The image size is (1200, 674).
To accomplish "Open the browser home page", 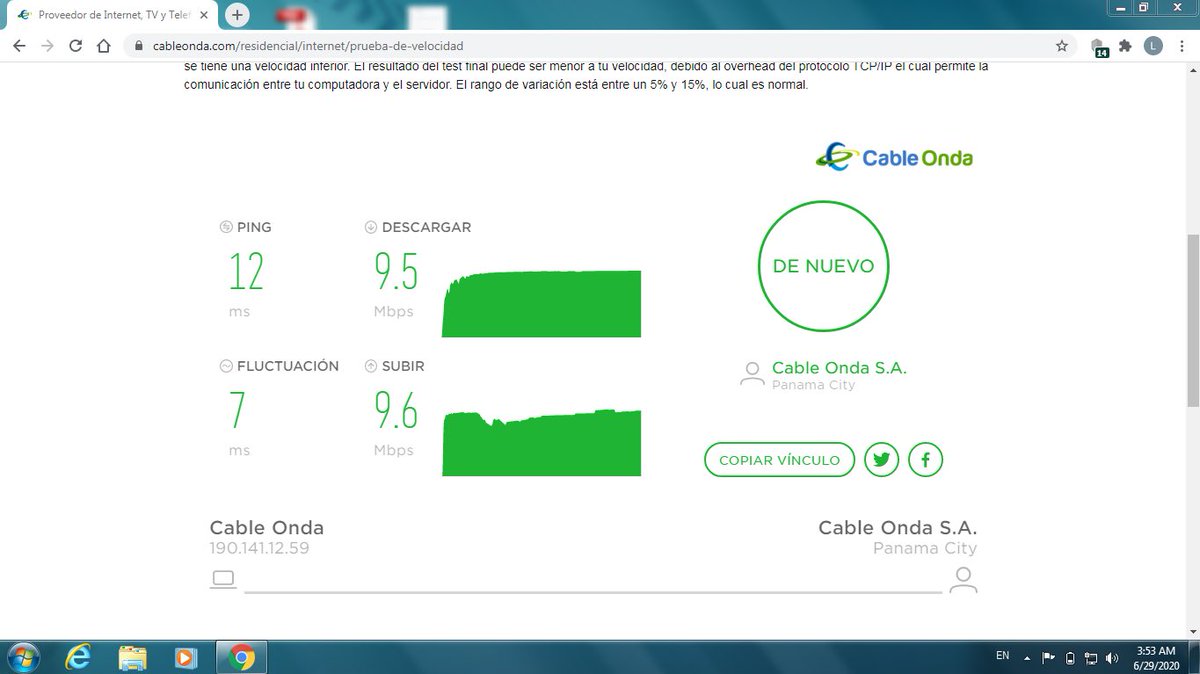I will tap(103, 46).
